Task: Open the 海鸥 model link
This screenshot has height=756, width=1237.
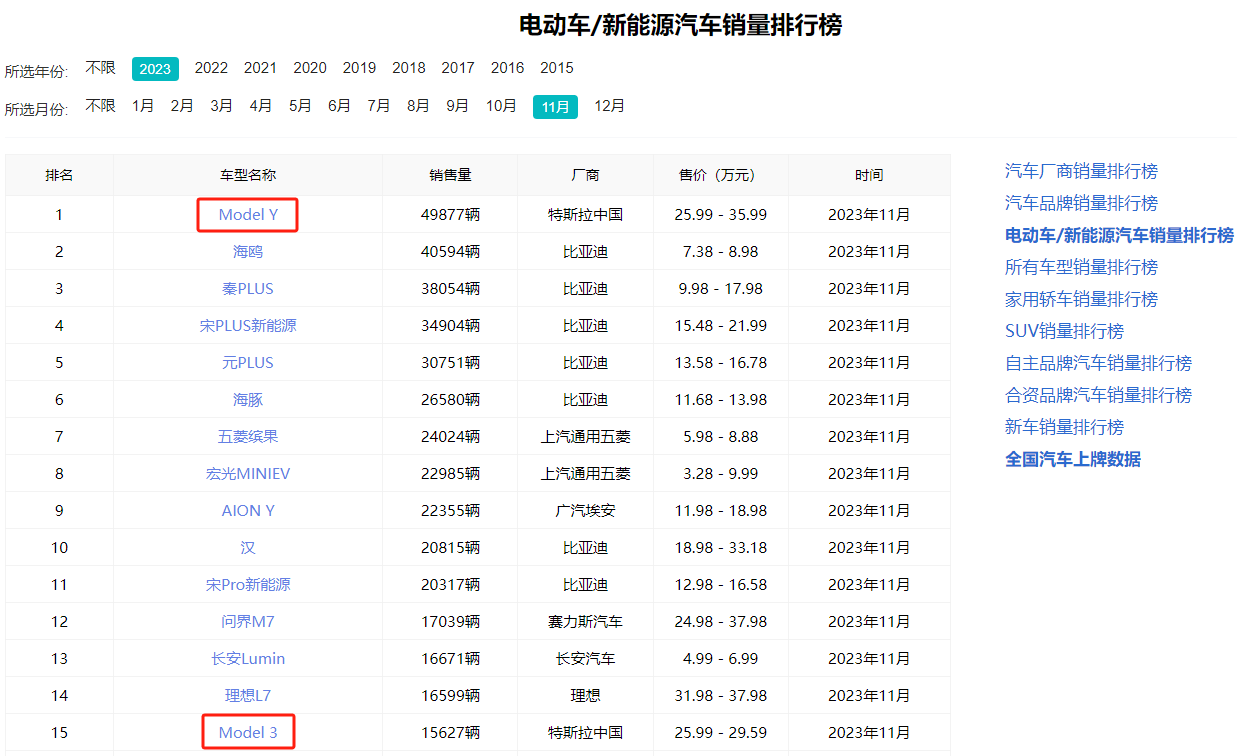Action: coord(248,252)
